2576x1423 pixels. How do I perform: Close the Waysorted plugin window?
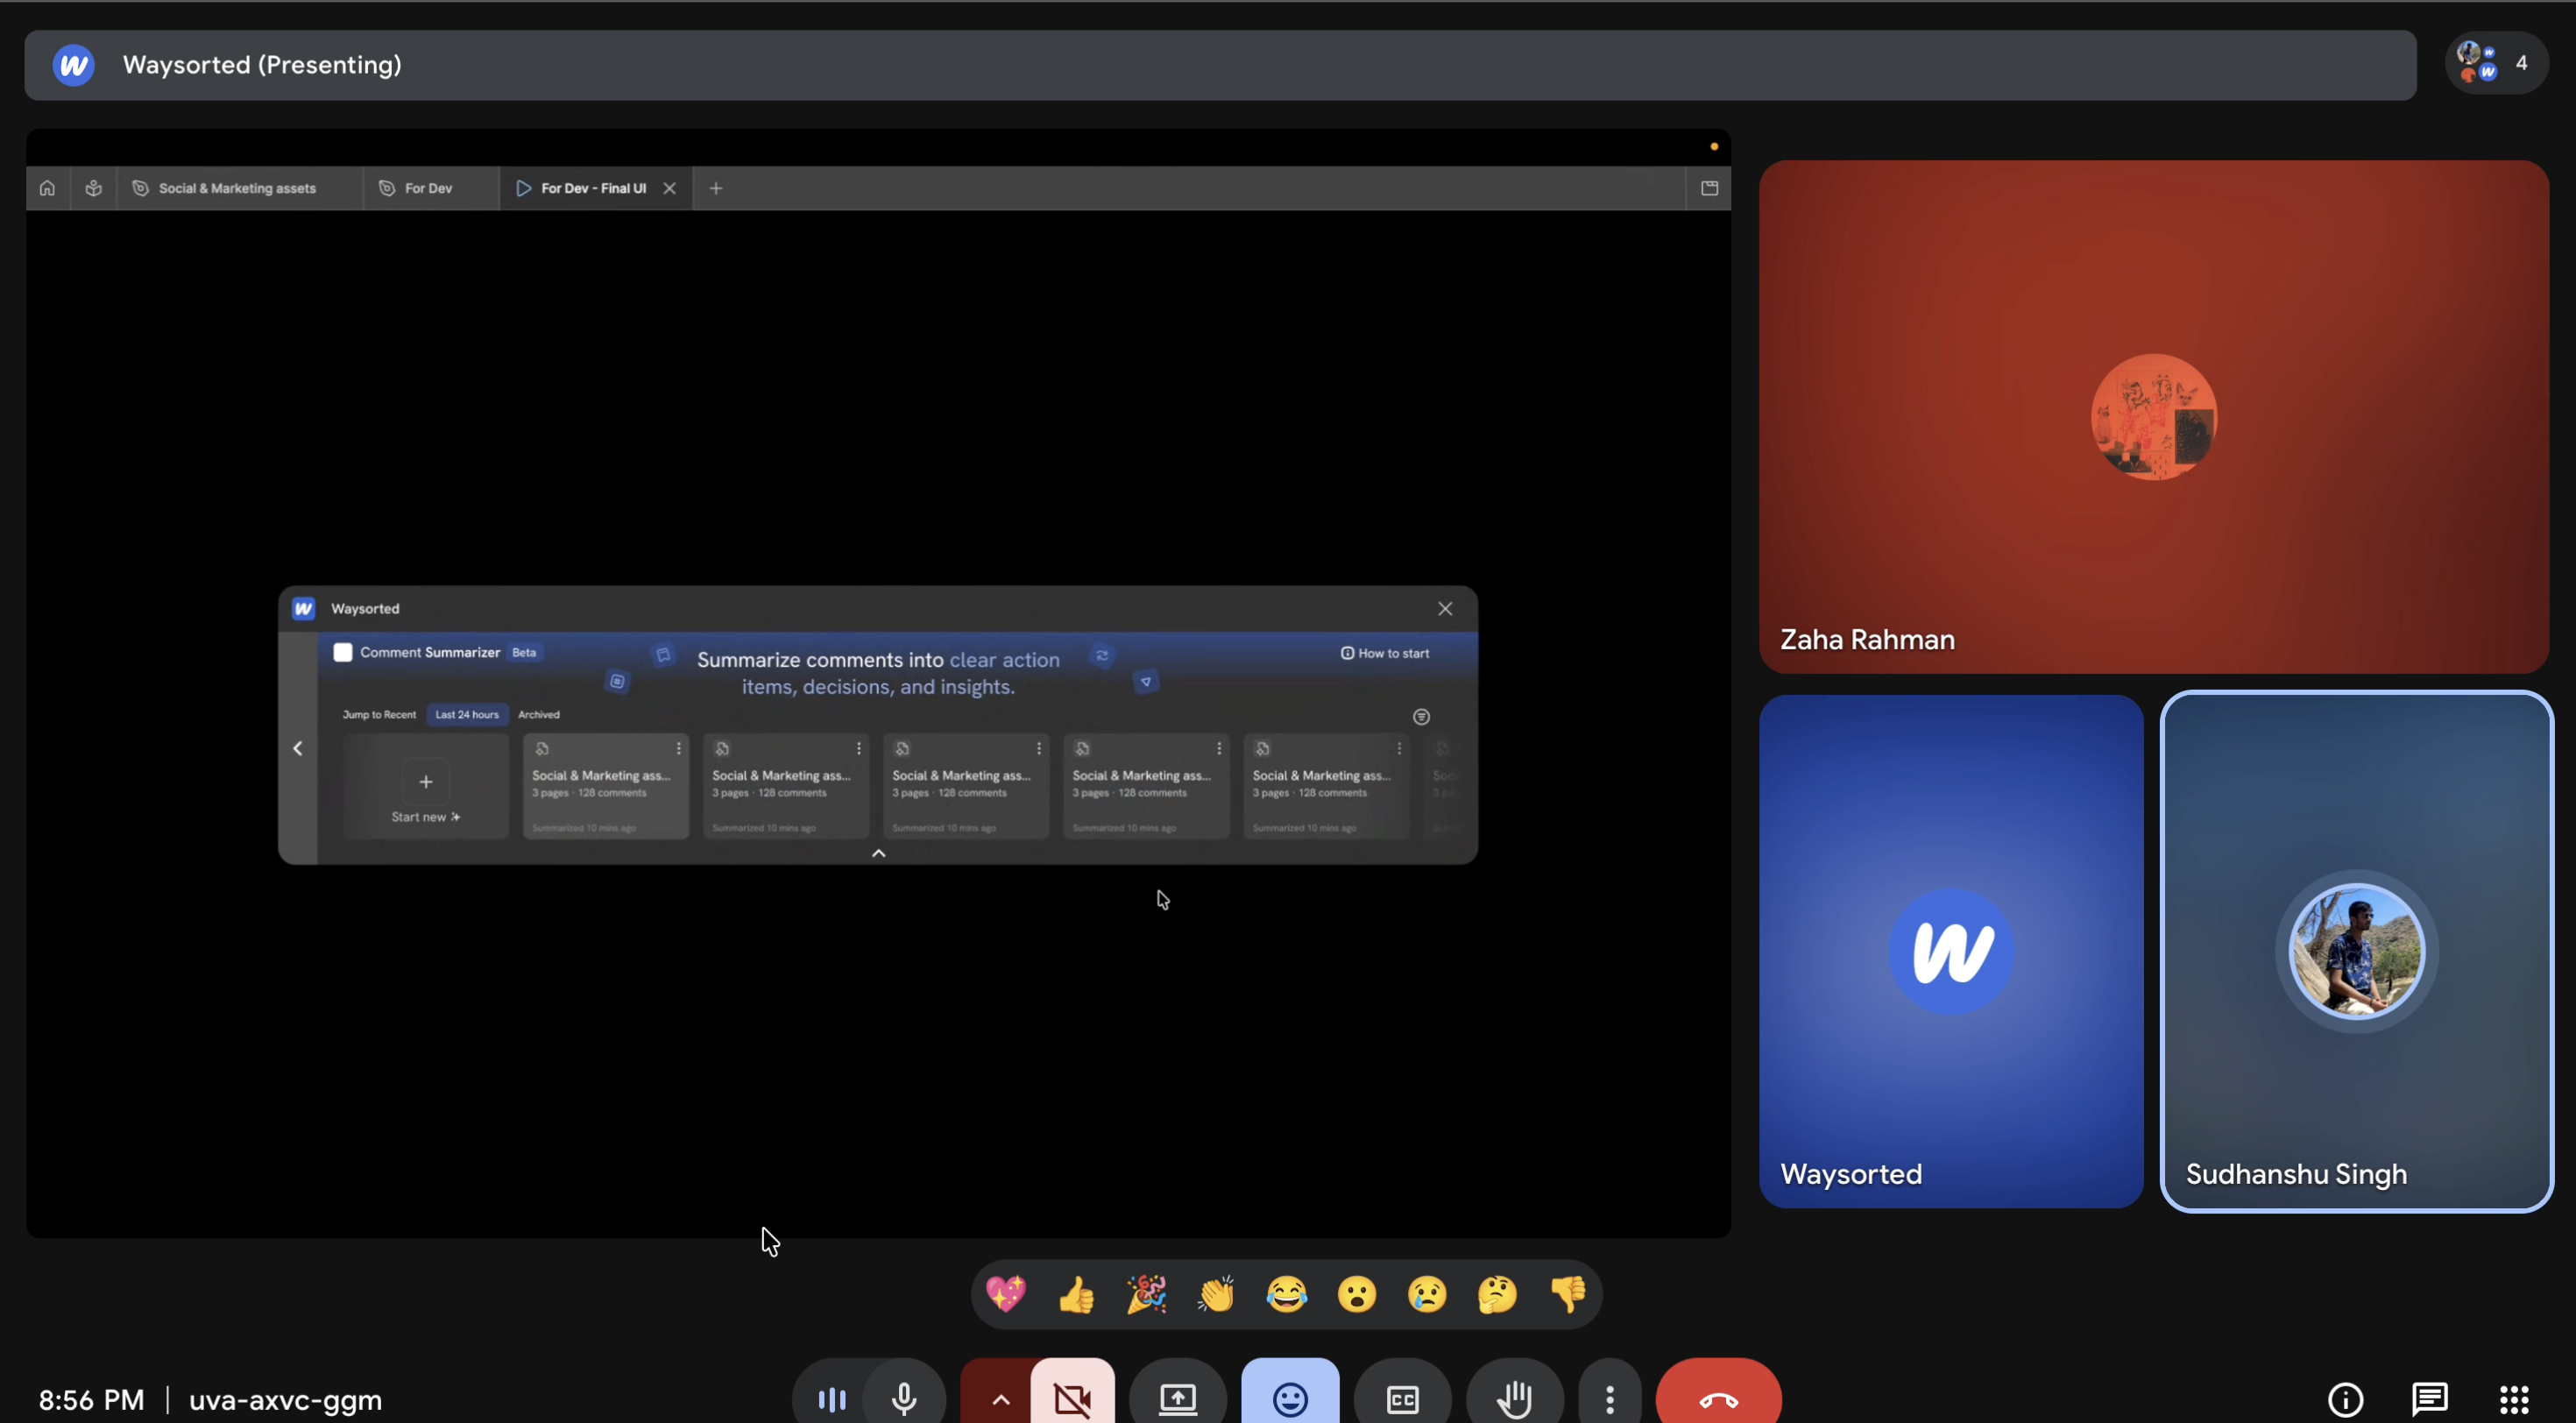1445,608
